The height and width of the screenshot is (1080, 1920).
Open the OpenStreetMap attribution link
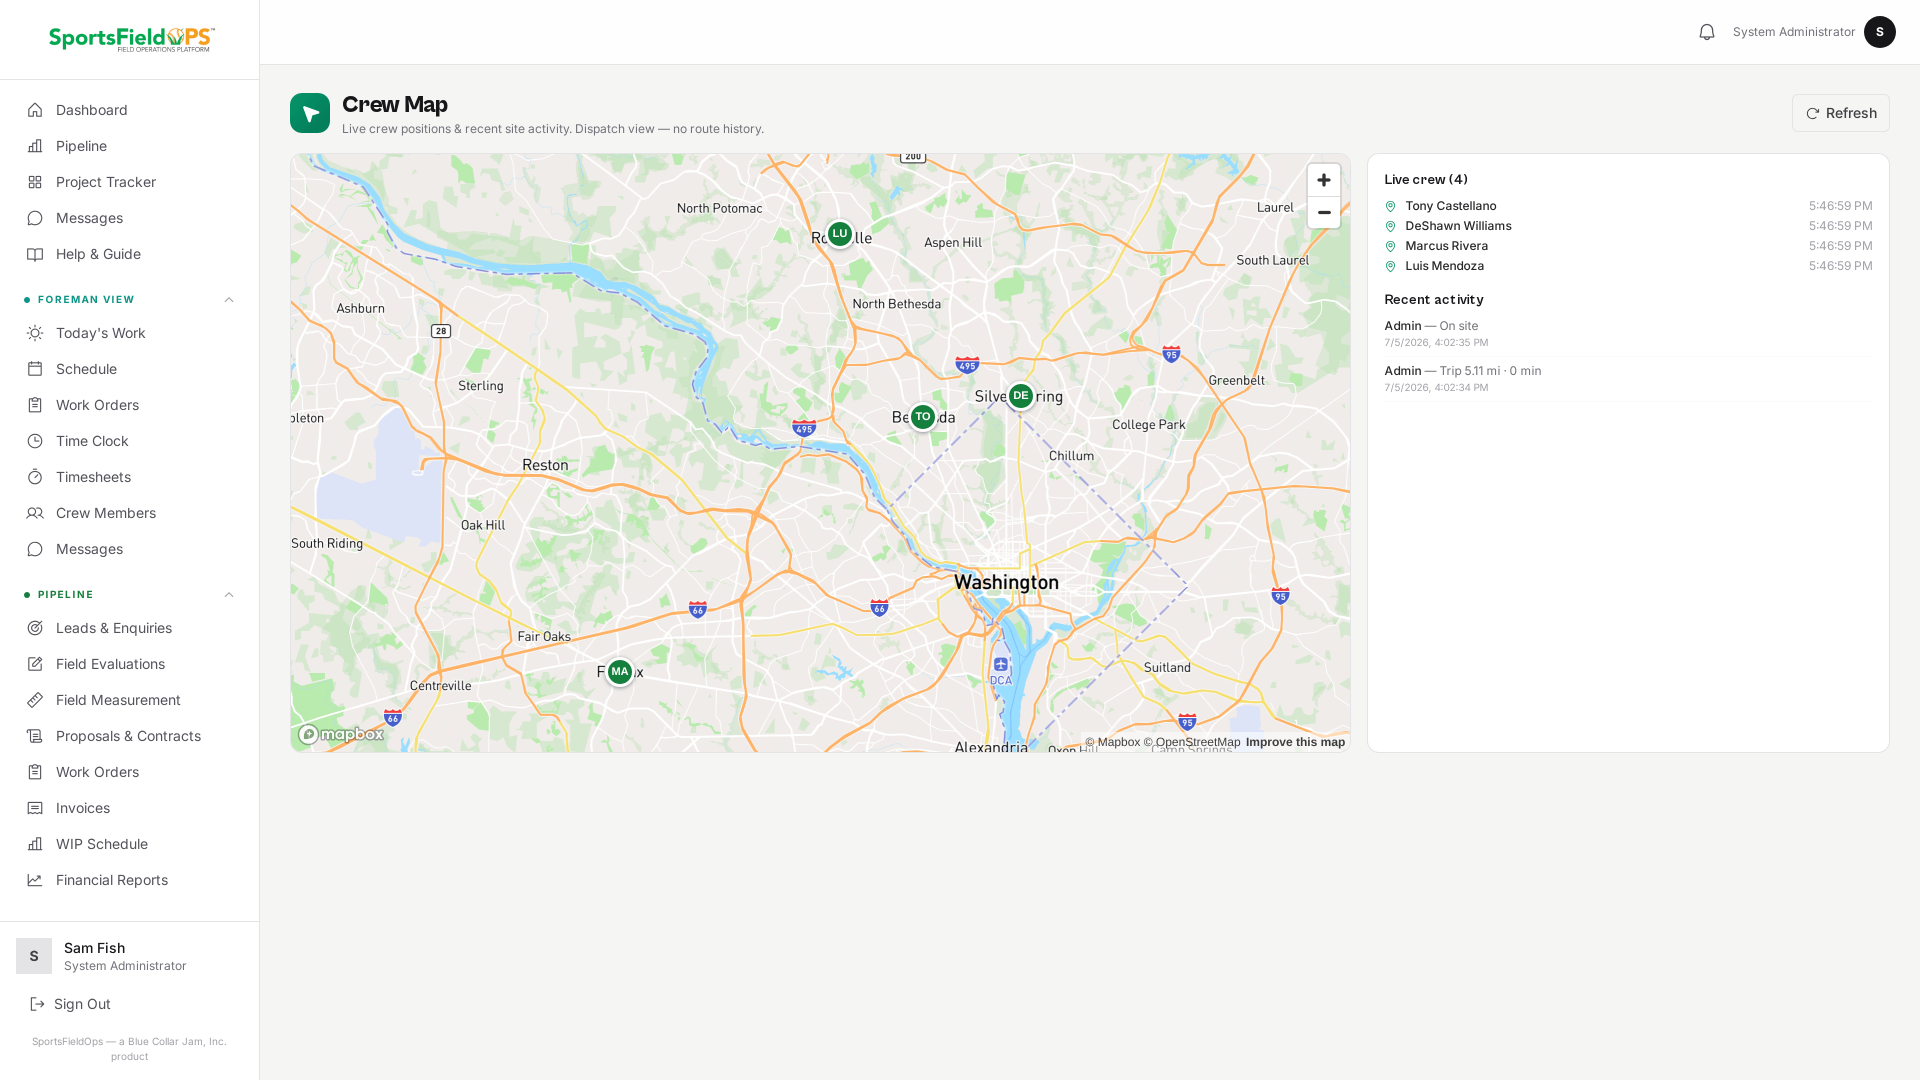[x=1192, y=742]
